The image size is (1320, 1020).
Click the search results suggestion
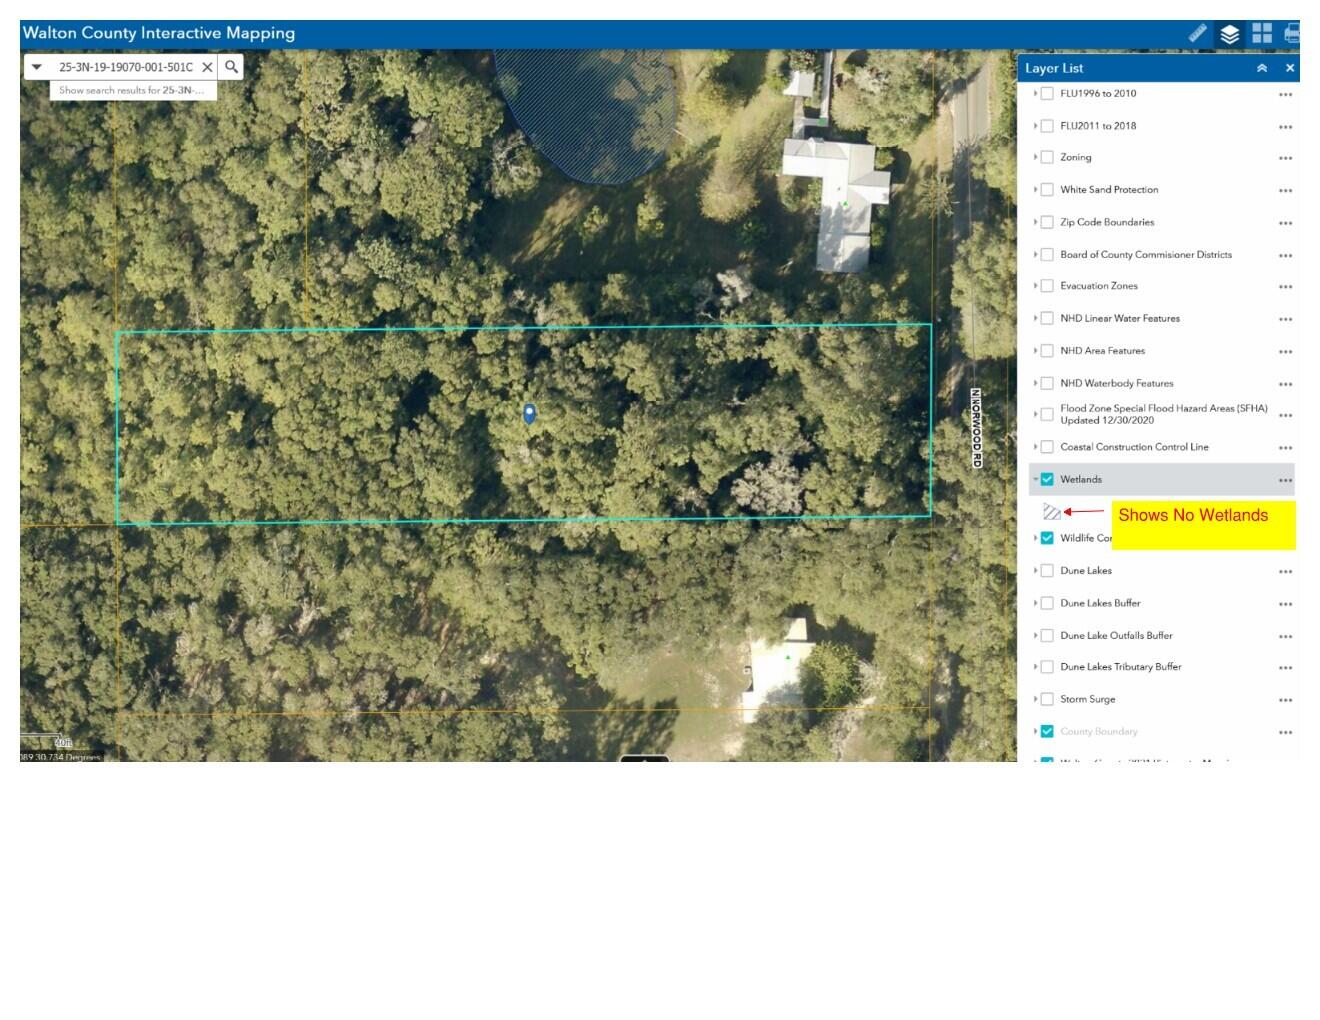(132, 90)
